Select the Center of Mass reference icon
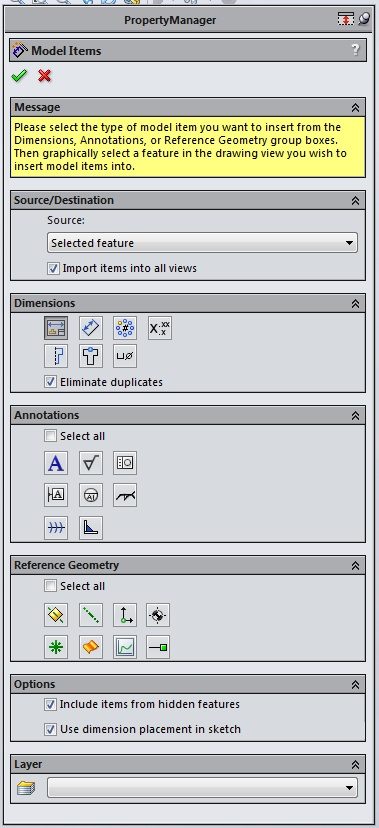This screenshot has height=828, width=379. point(158,615)
